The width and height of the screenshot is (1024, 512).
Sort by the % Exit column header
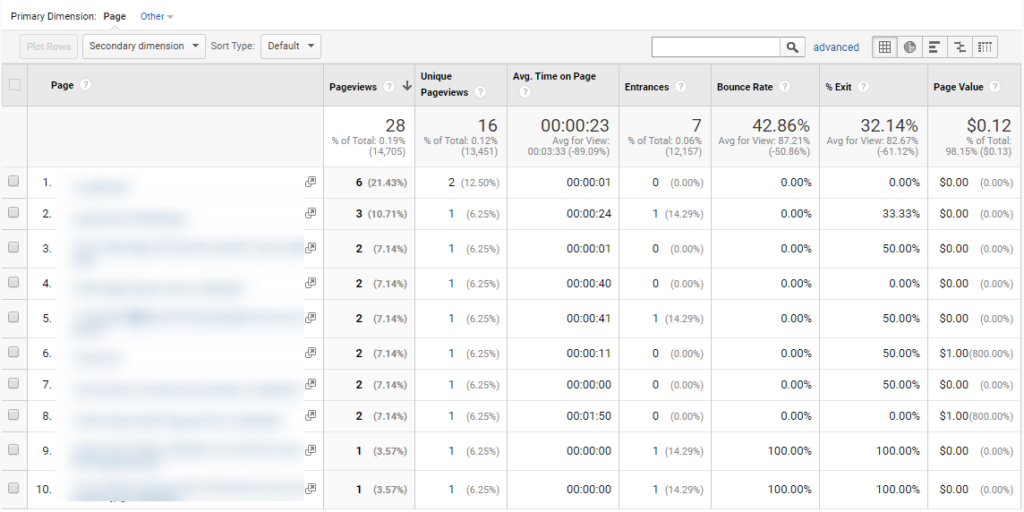point(839,87)
